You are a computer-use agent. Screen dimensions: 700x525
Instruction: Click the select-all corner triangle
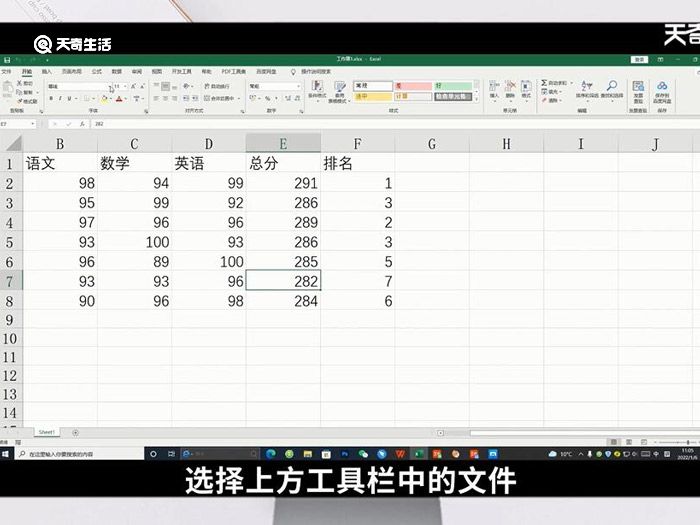(12, 144)
